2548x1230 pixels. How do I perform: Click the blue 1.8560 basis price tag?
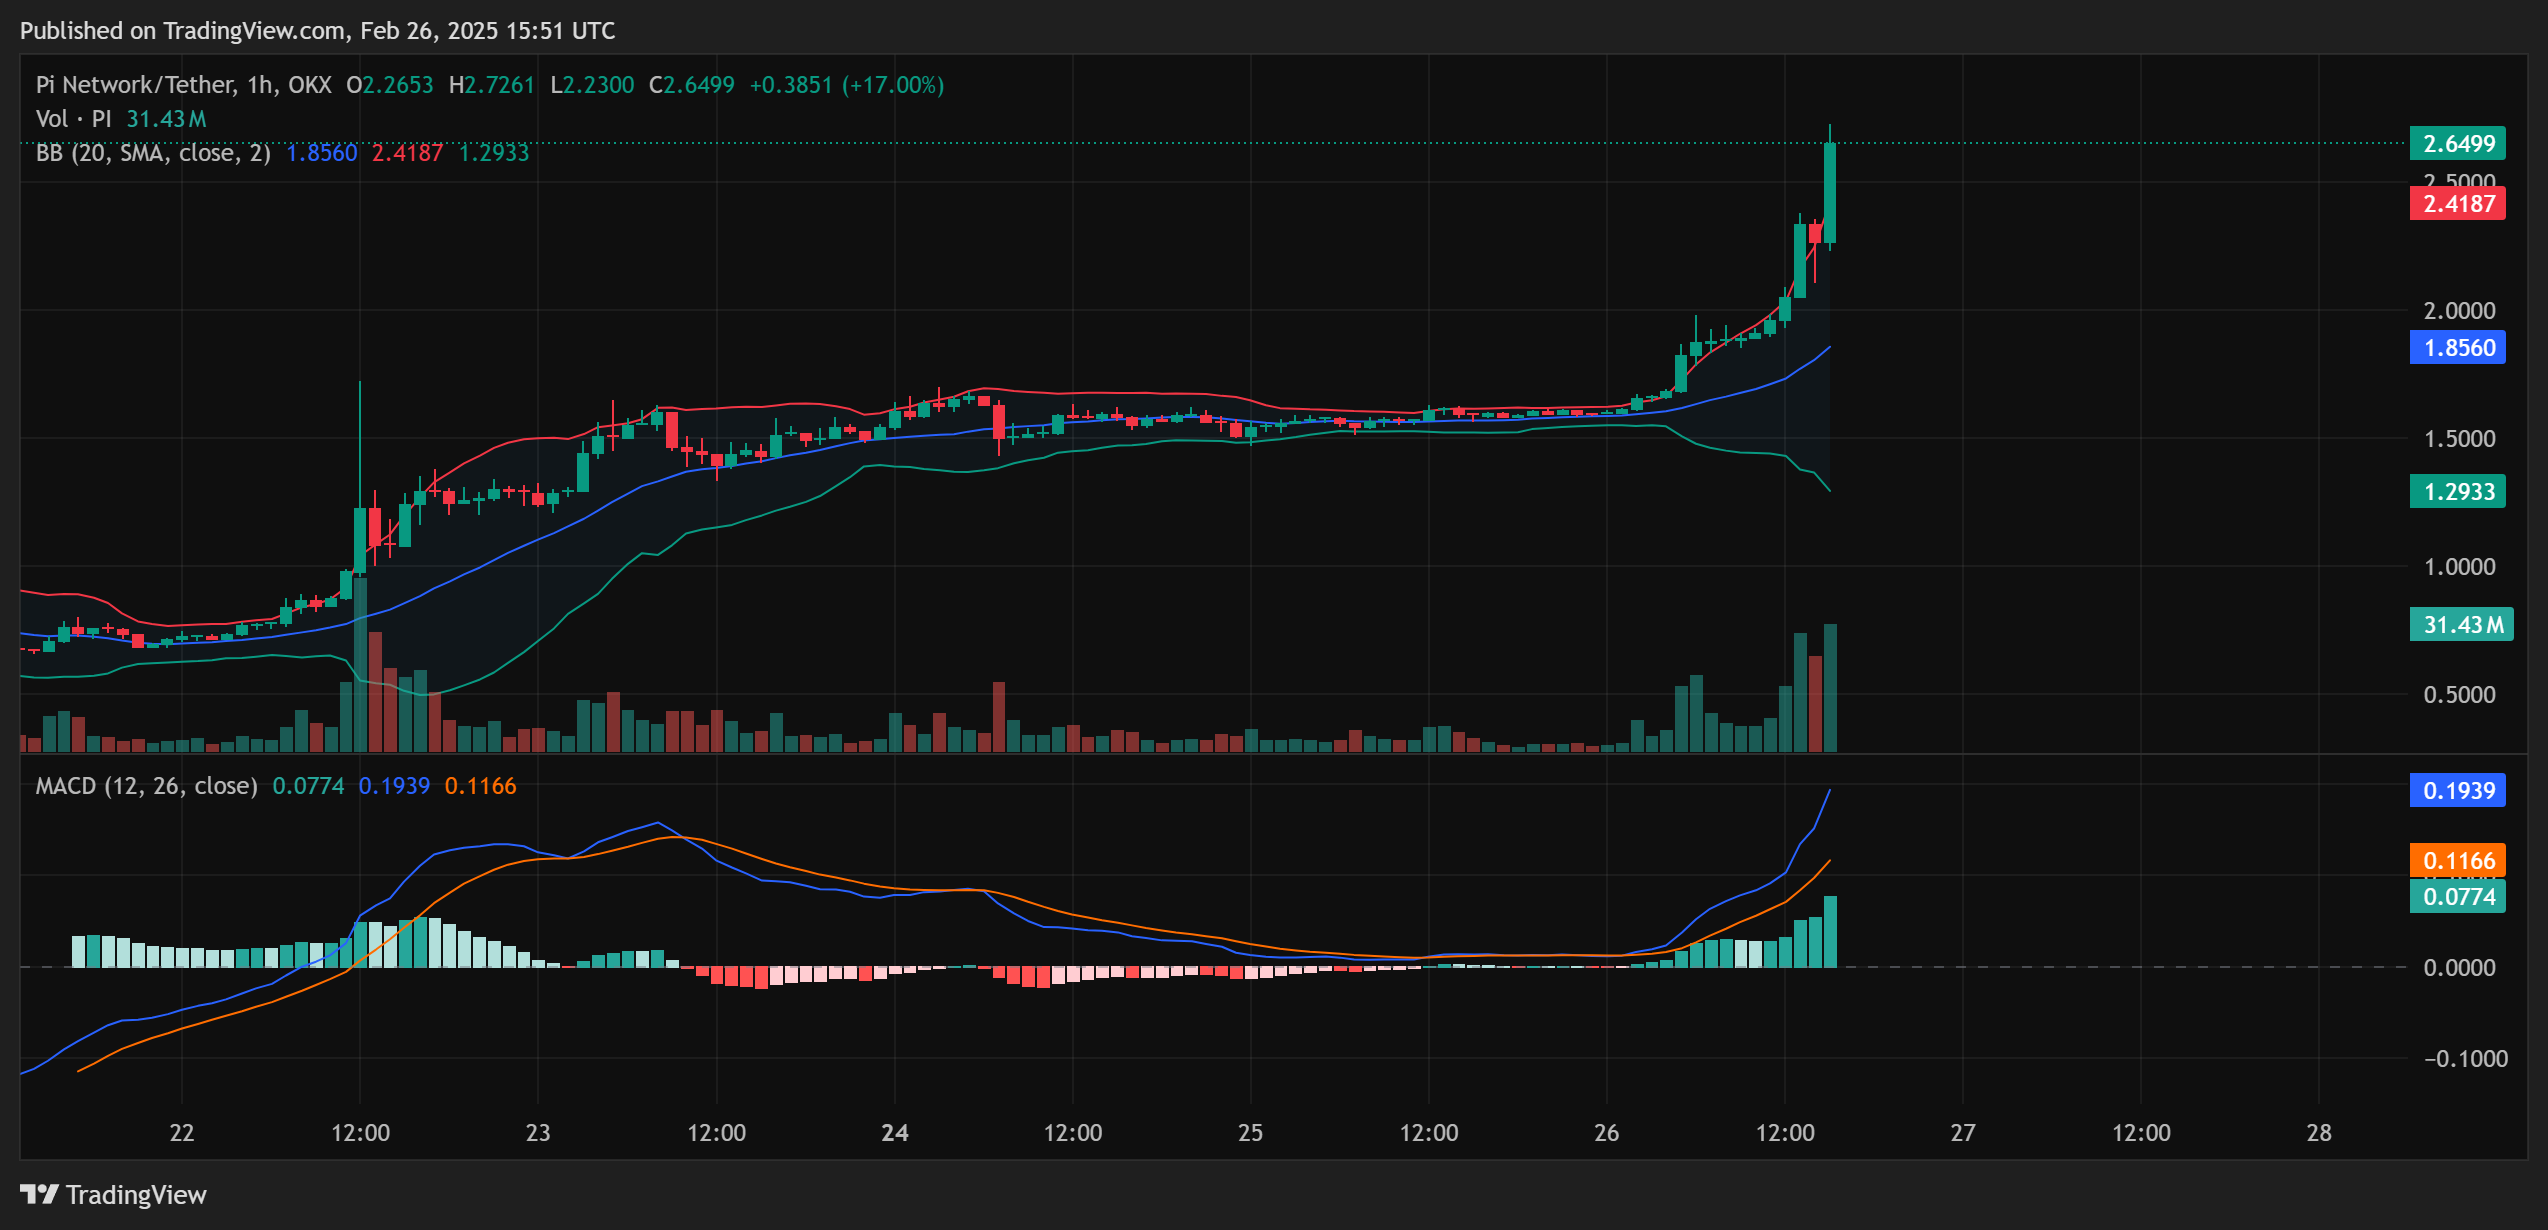tap(2458, 348)
